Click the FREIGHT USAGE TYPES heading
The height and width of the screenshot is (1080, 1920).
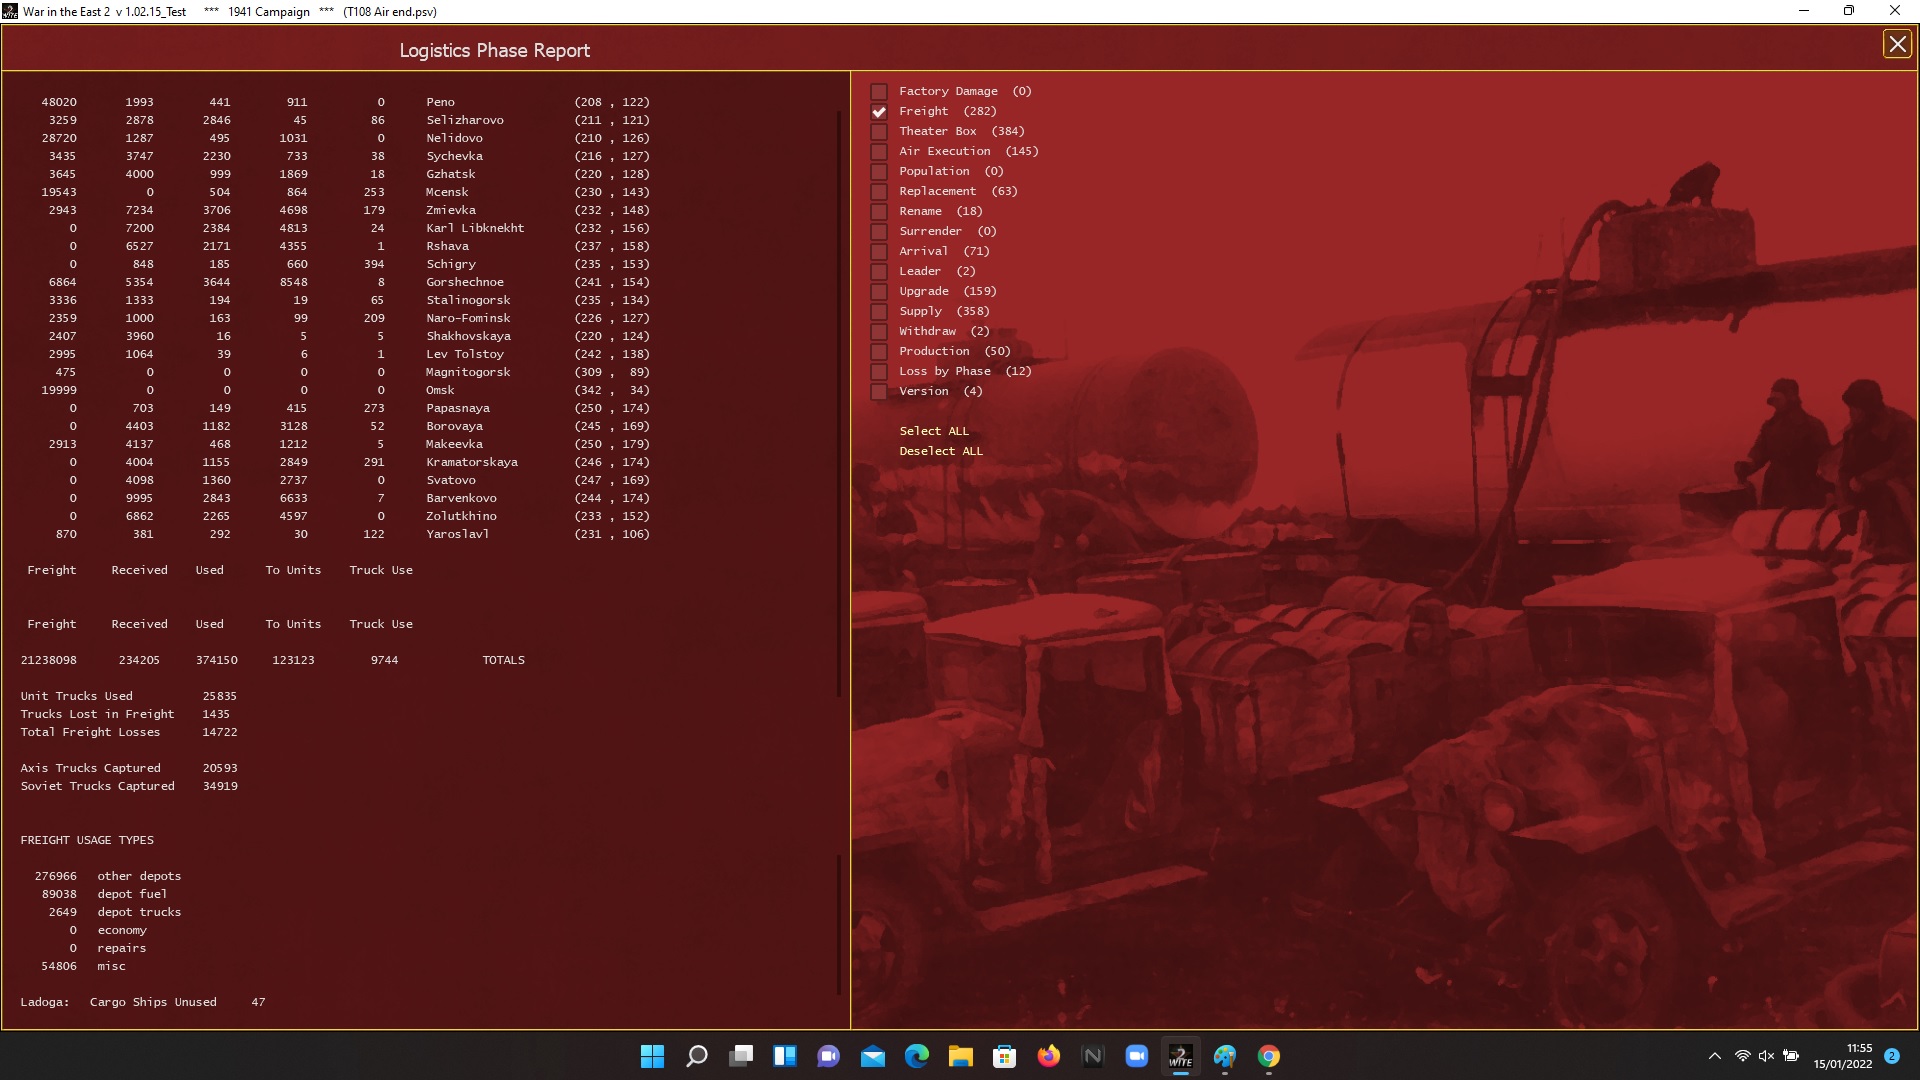[x=87, y=840]
